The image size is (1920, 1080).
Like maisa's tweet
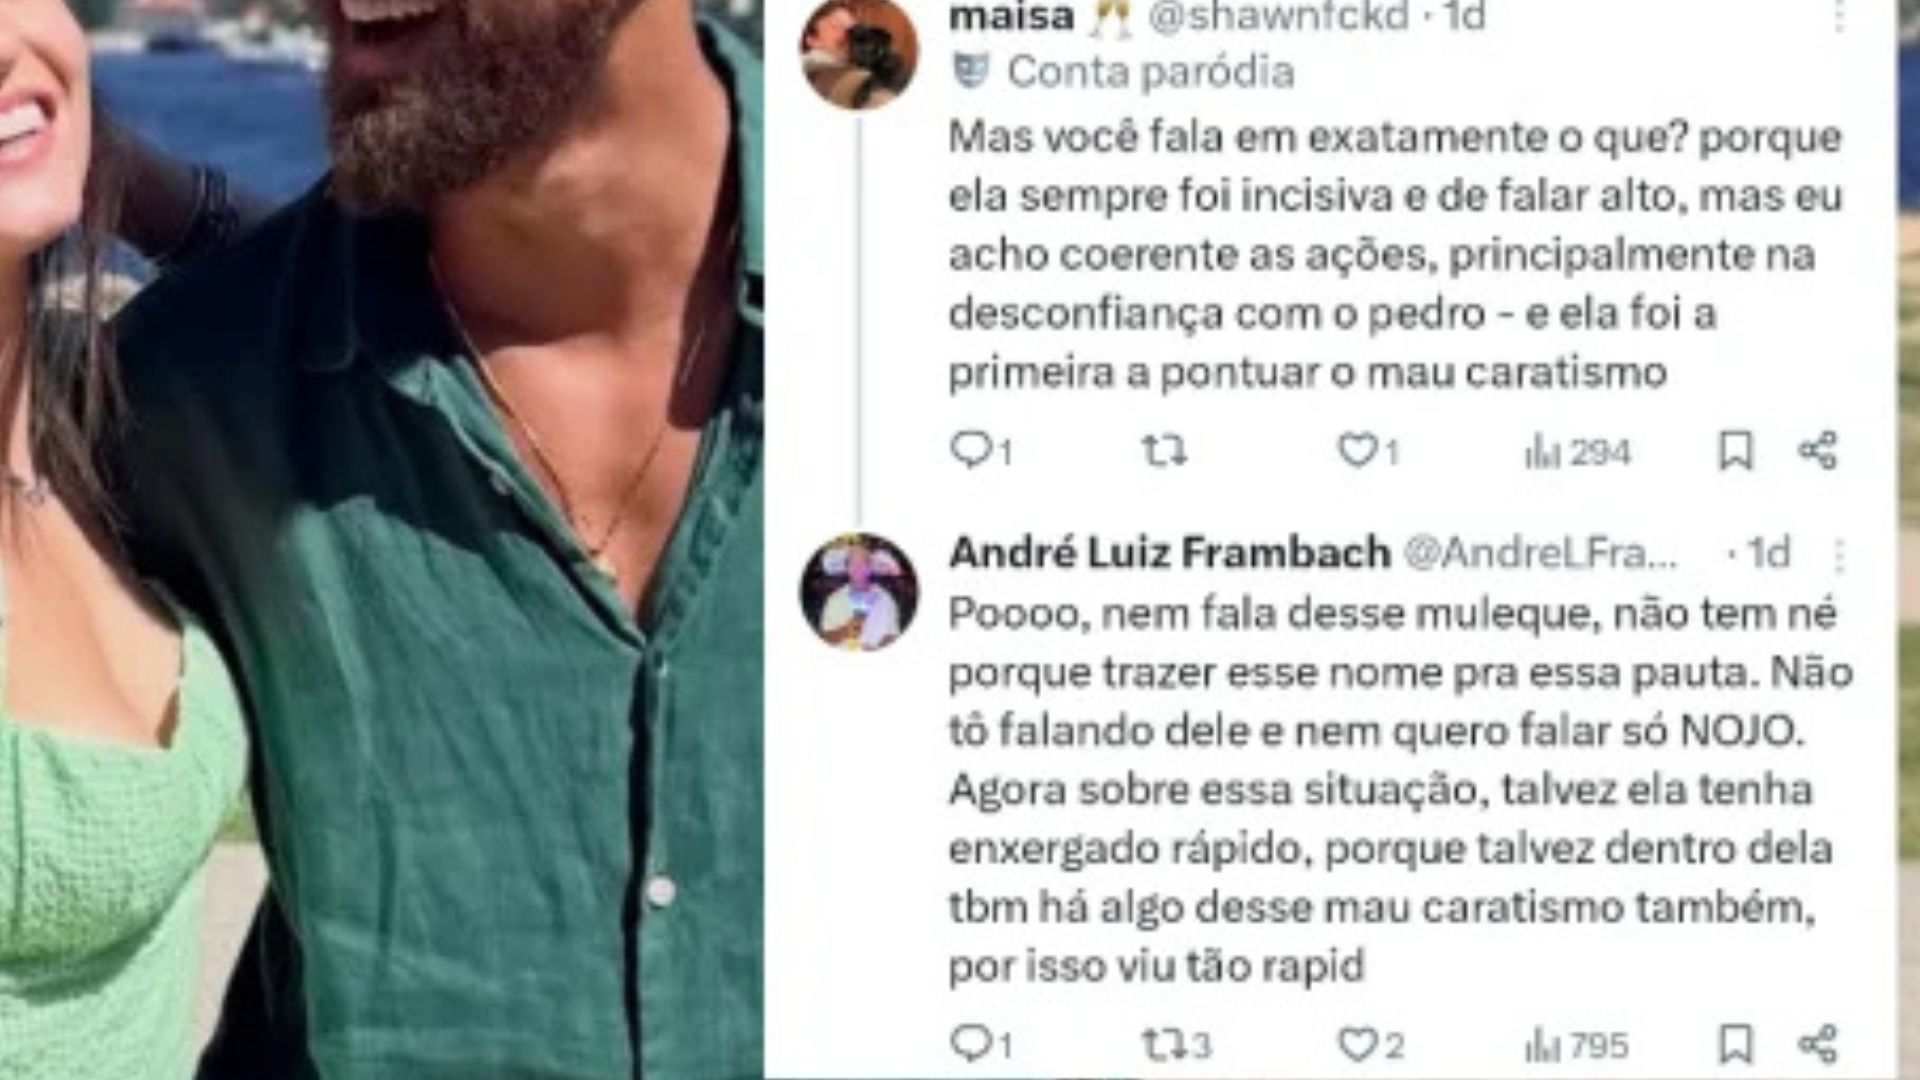[1368, 452]
